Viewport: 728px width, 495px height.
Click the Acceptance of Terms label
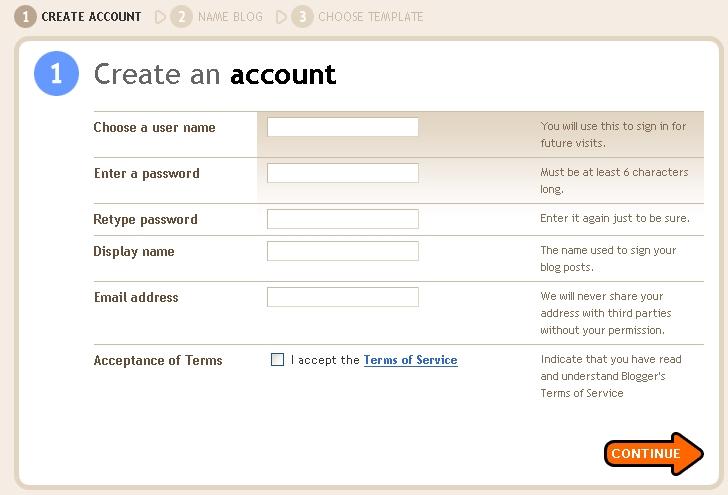158,360
